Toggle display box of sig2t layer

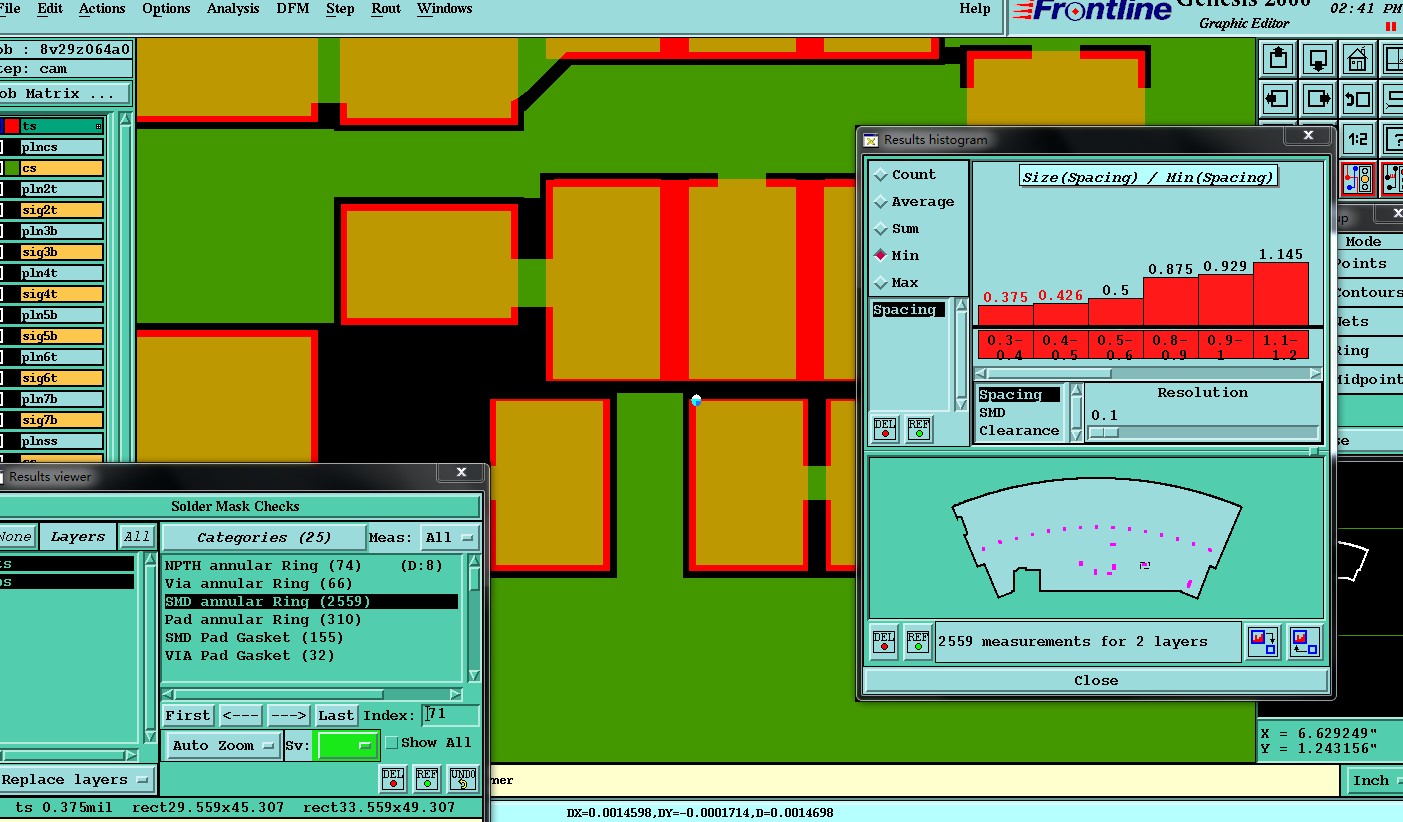coord(1,210)
